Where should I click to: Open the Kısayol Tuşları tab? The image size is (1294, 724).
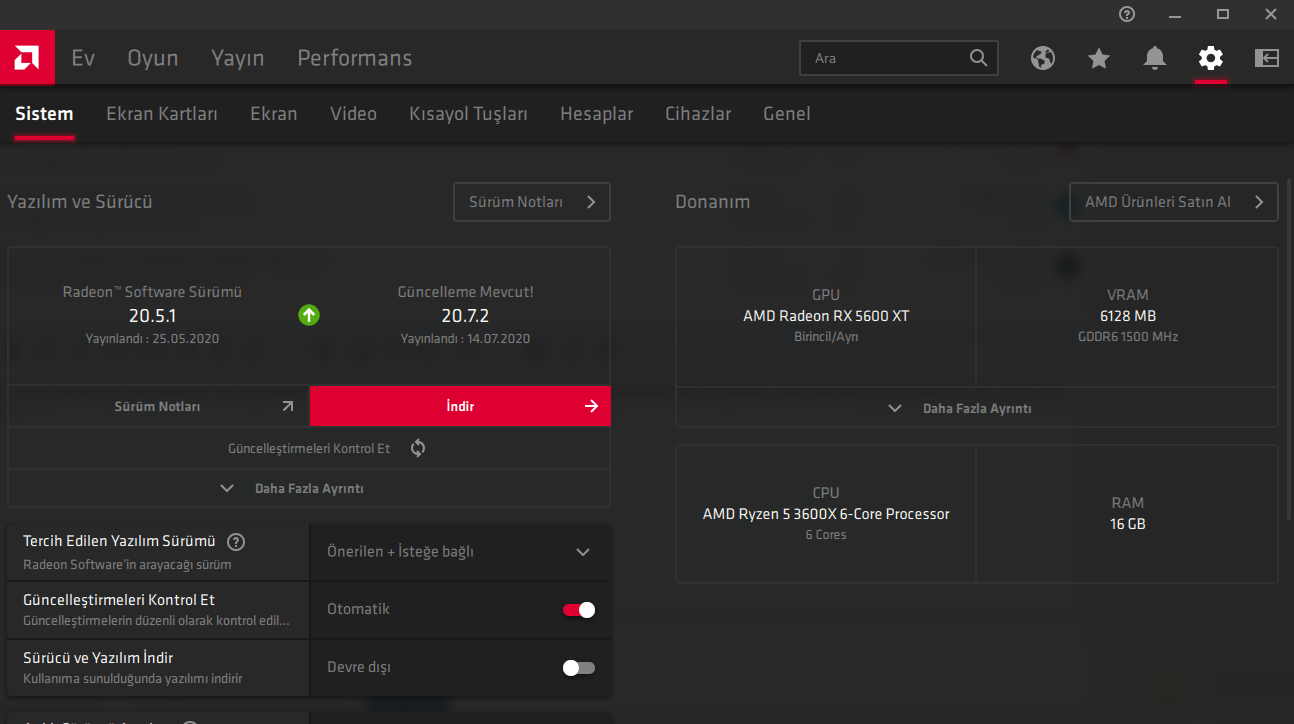[469, 114]
